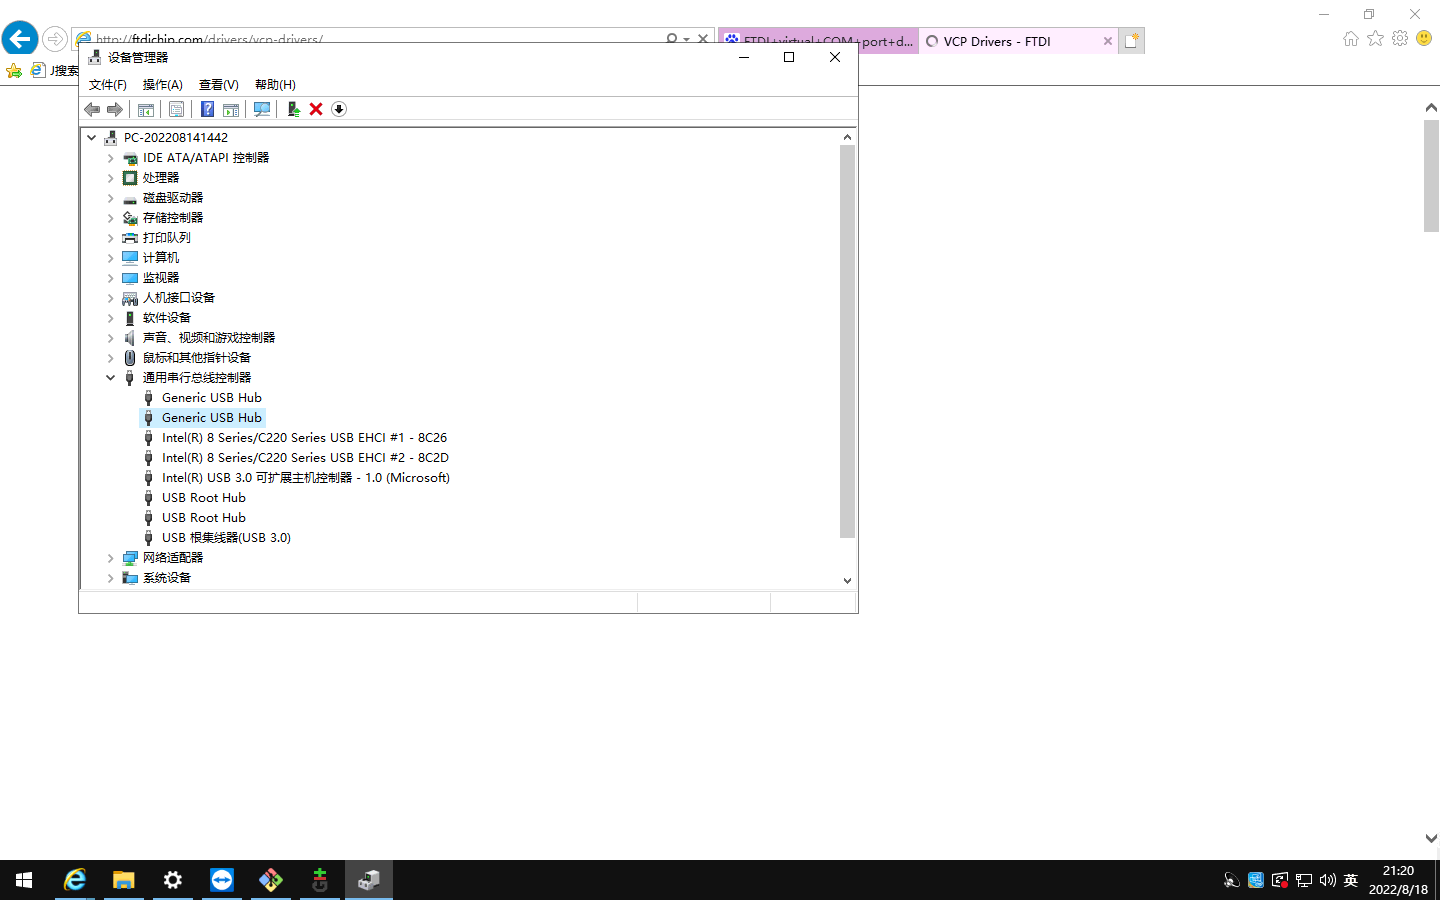
Task: Click Scan for hardware changes toolbar icon
Action: pyautogui.click(x=262, y=109)
